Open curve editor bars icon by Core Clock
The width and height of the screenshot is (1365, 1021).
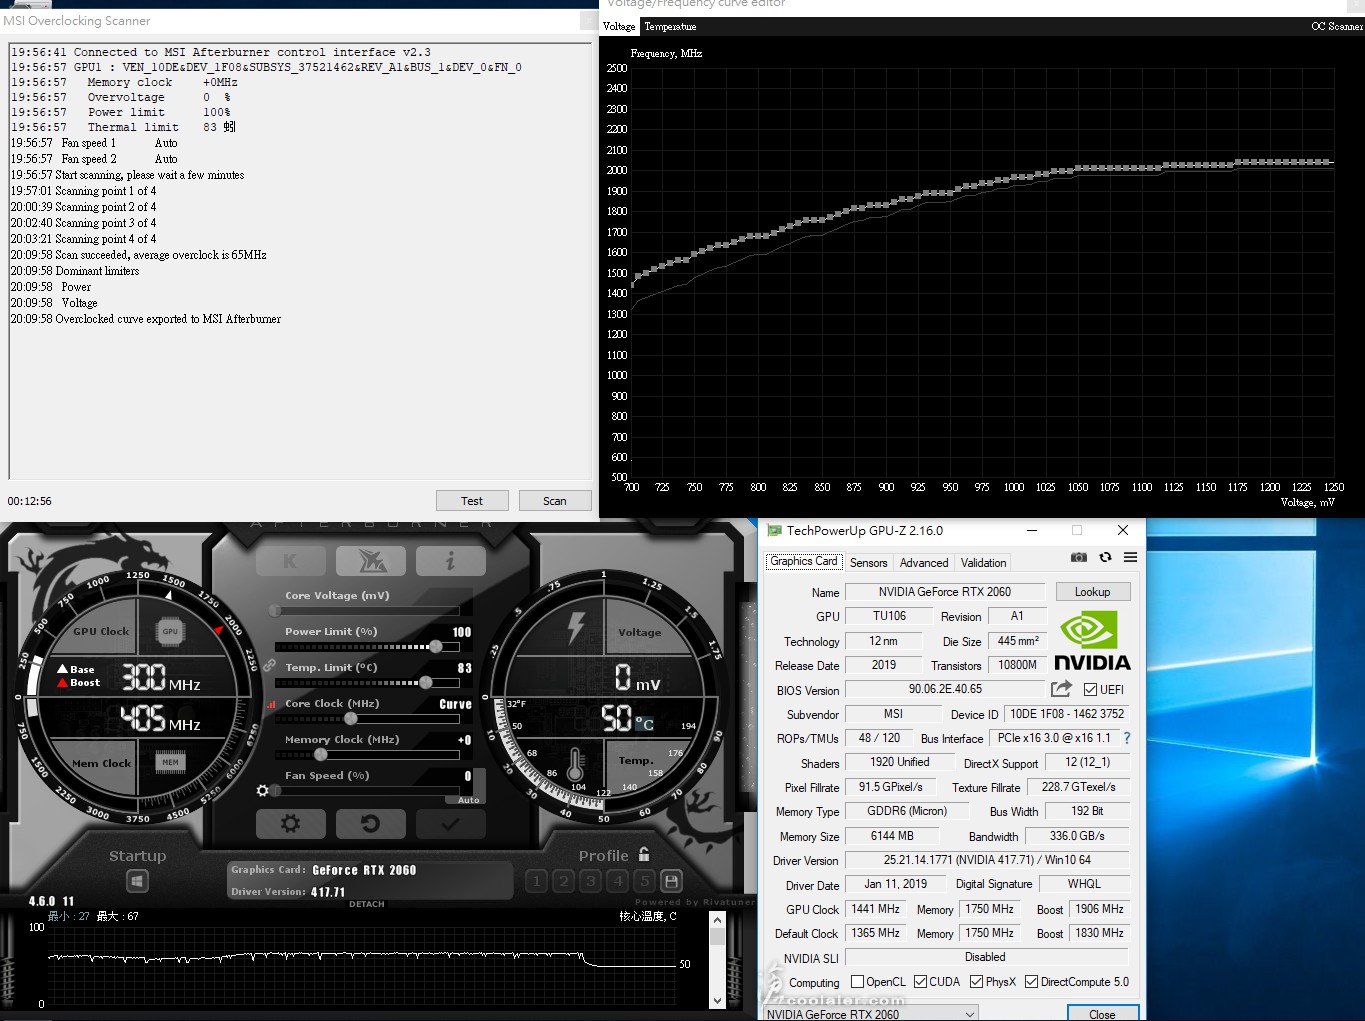[x=271, y=704]
